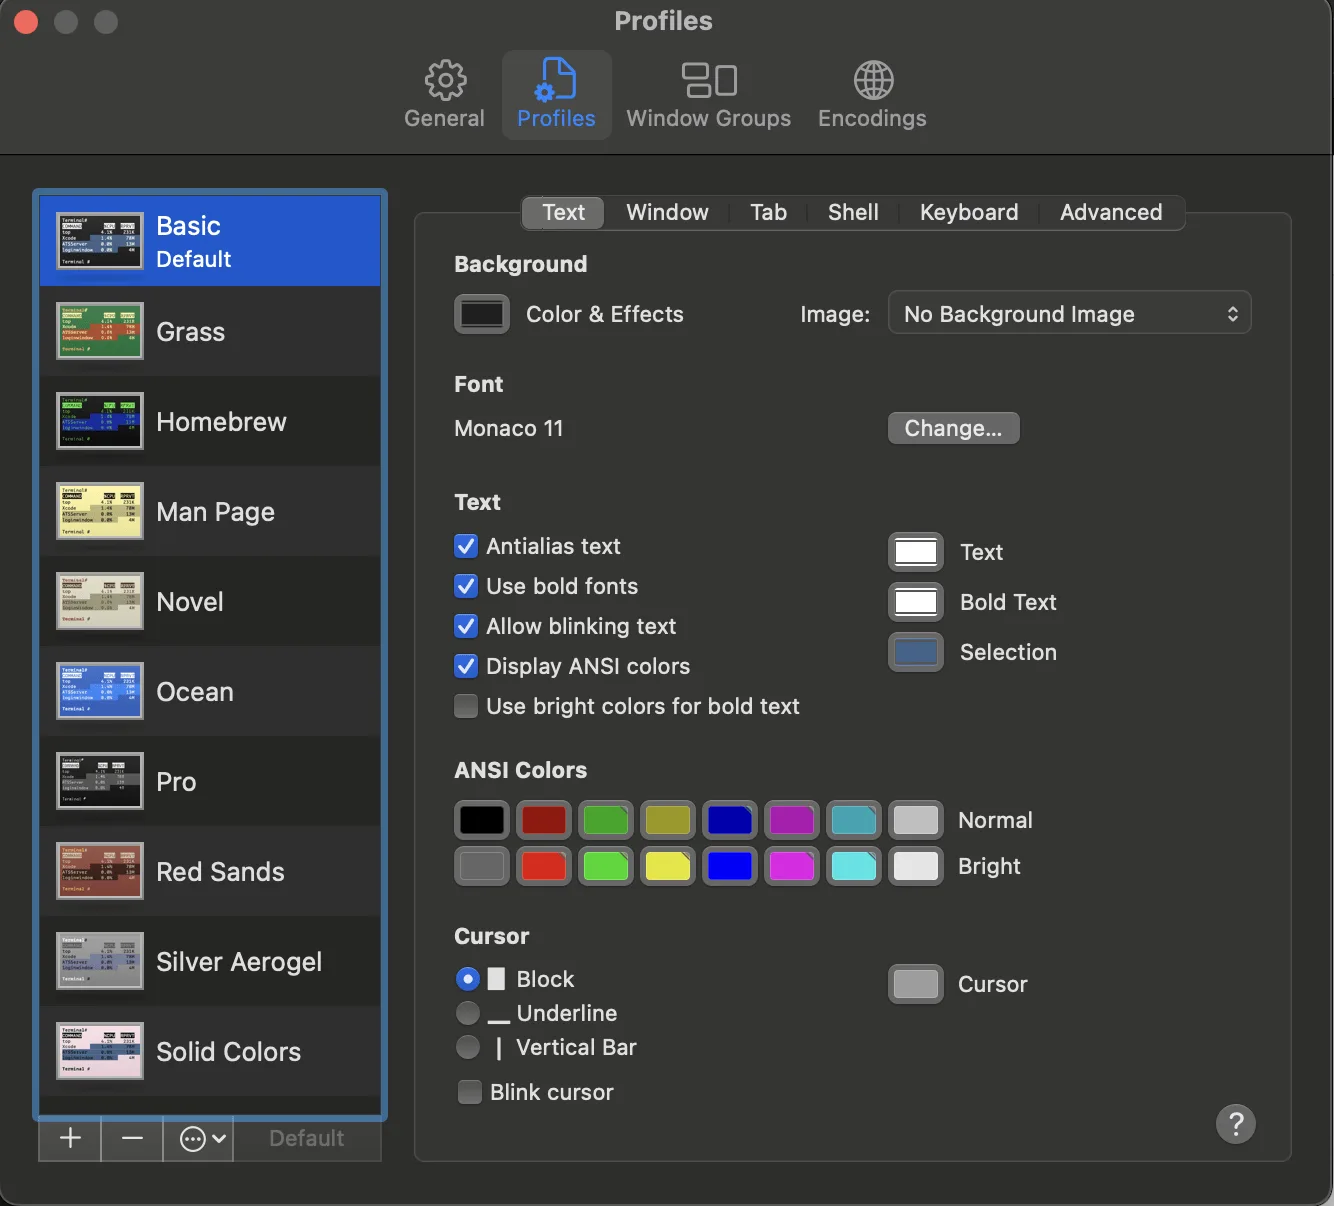Click the Change font button
The width and height of the screenshot is (1334, 1206).
click(952, 428)
